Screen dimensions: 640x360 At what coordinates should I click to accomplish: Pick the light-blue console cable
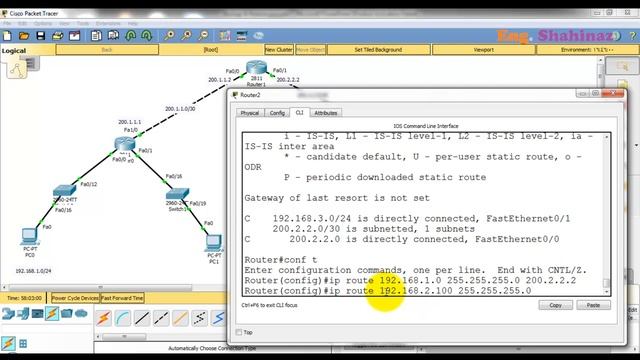coord(122,318)
